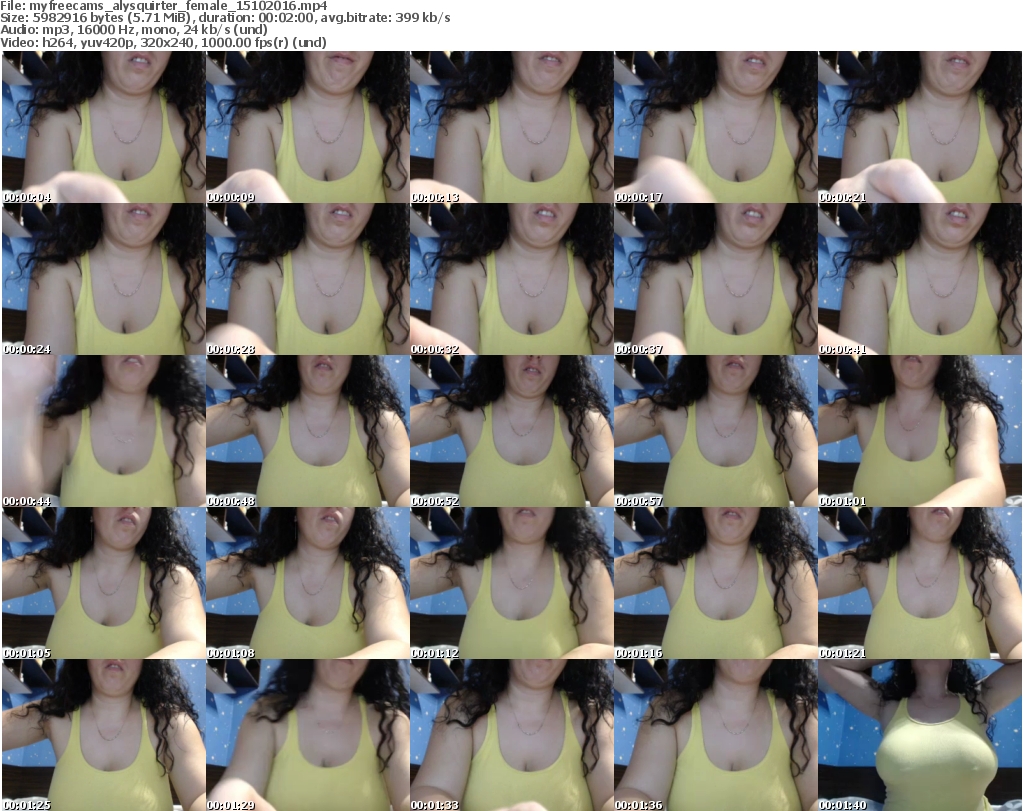Screen dimensions: 1024x811
Task: Select the frame at timestamp 00:01:36
Action: point(715,735)
